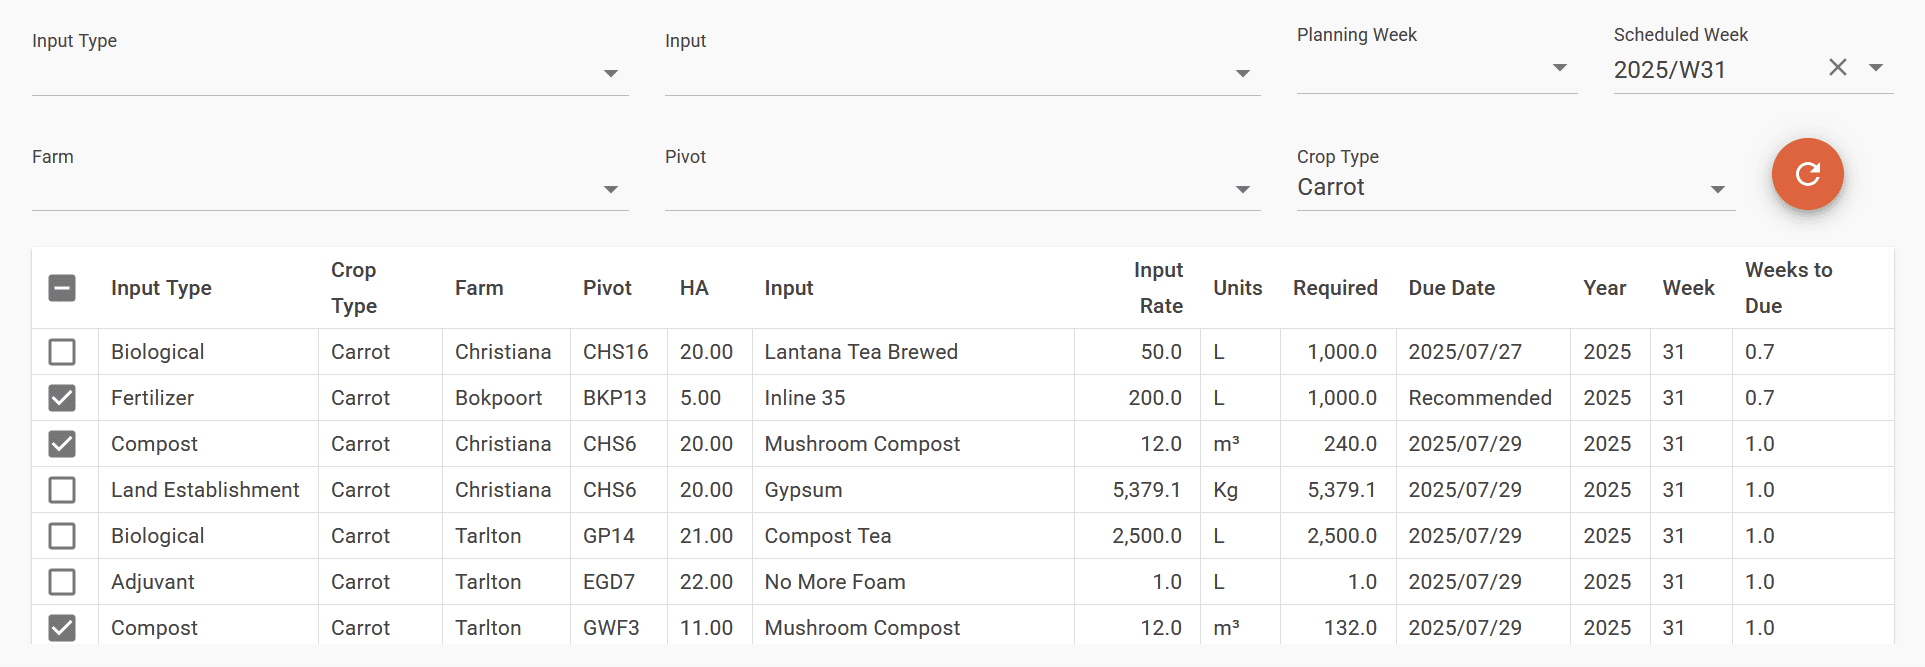The width and height of the screenshot is (1925, 667).
Task: Check the No More Foam row
Action: point(62,582)
